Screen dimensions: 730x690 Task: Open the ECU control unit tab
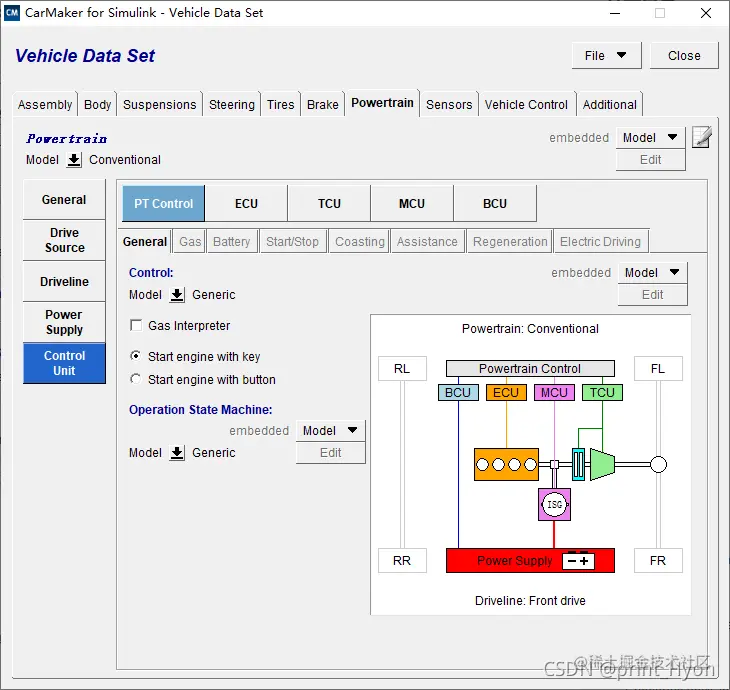[x=246, y=203]
